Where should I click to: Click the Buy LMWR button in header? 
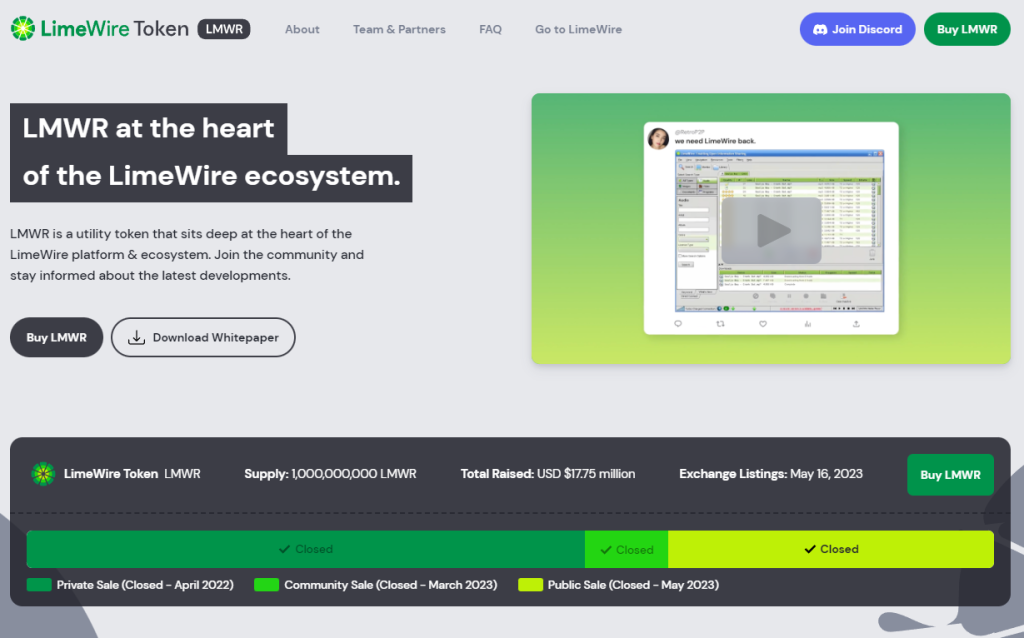coord(967,29)
